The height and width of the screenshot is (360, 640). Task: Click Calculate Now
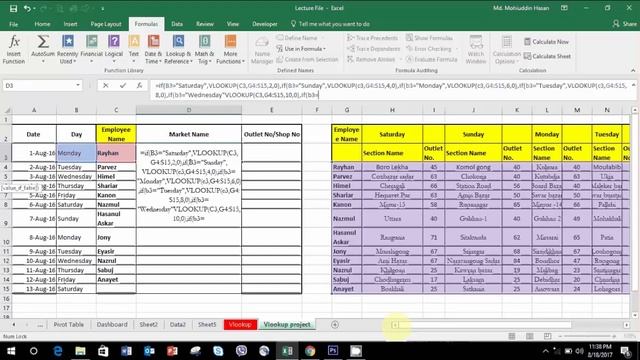click(546, 42)
